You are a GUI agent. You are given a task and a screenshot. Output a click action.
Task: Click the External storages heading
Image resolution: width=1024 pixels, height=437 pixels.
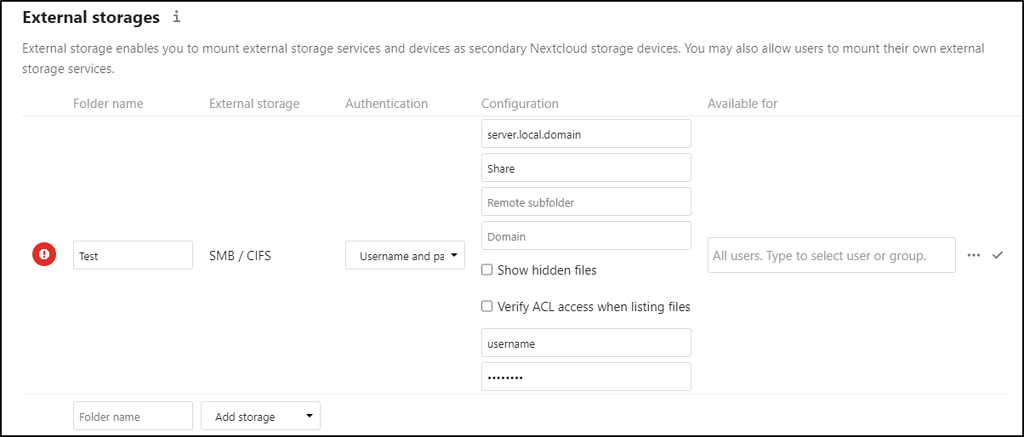[x=91, y=18]
